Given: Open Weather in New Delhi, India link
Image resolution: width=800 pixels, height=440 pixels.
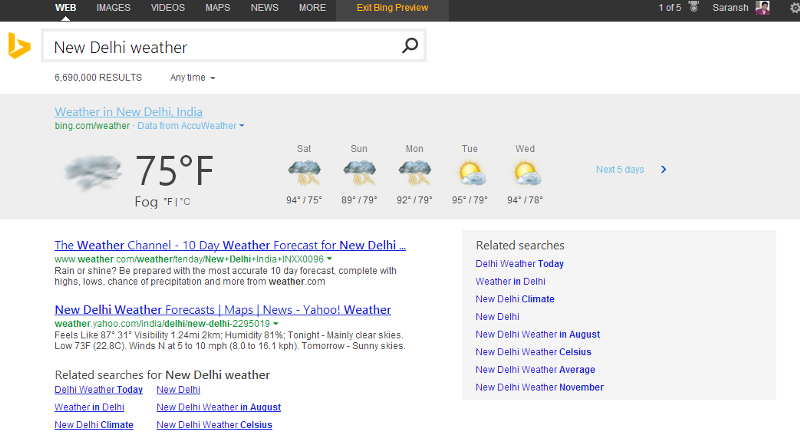Looking at the screenshot, I should 129,112.
